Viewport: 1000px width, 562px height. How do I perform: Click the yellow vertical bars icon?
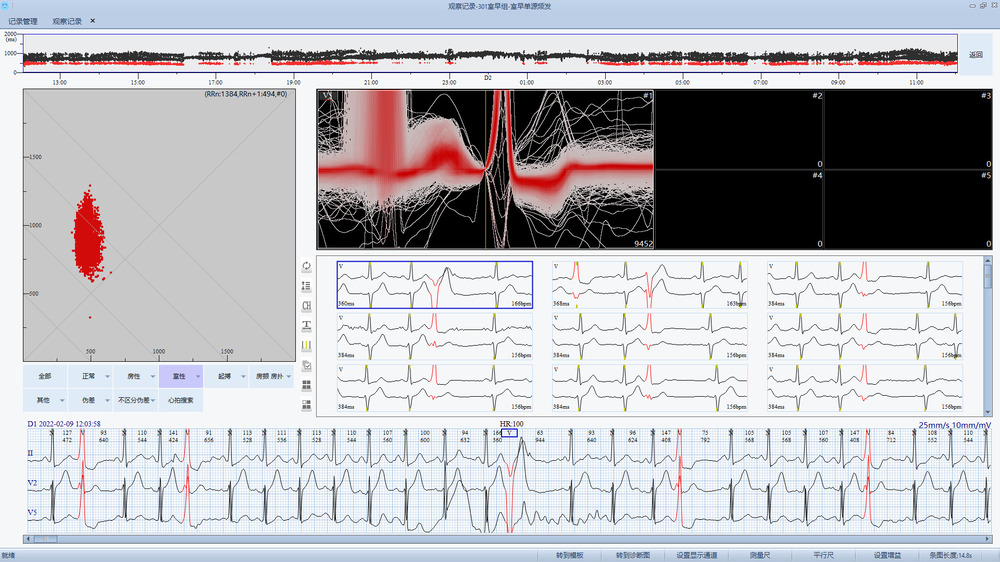coord(306,344)
